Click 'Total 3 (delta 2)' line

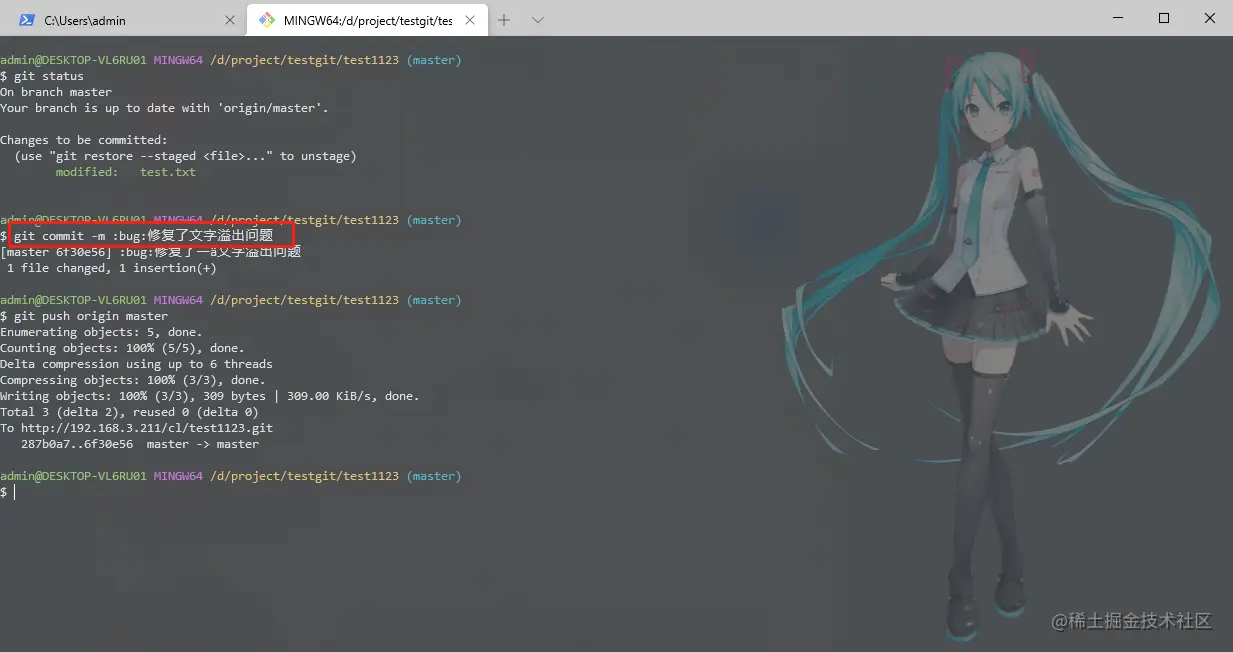(129, 412)
